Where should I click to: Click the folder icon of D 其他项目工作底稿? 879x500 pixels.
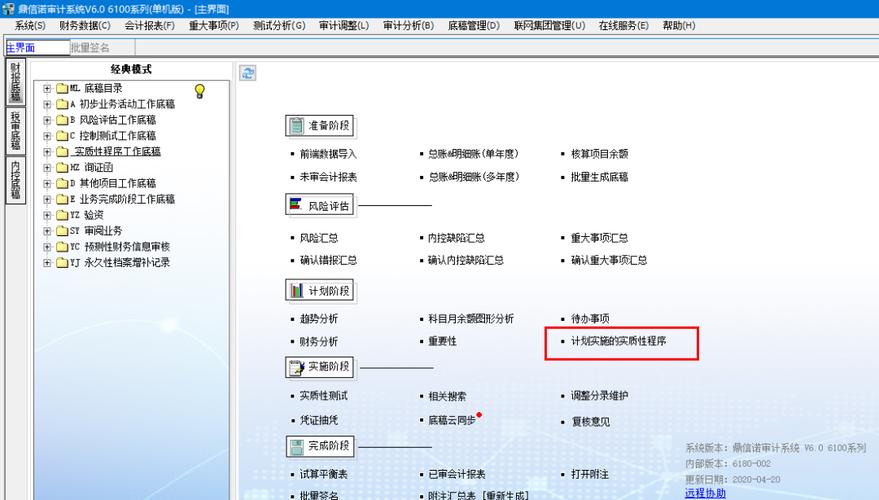(62, 183)
